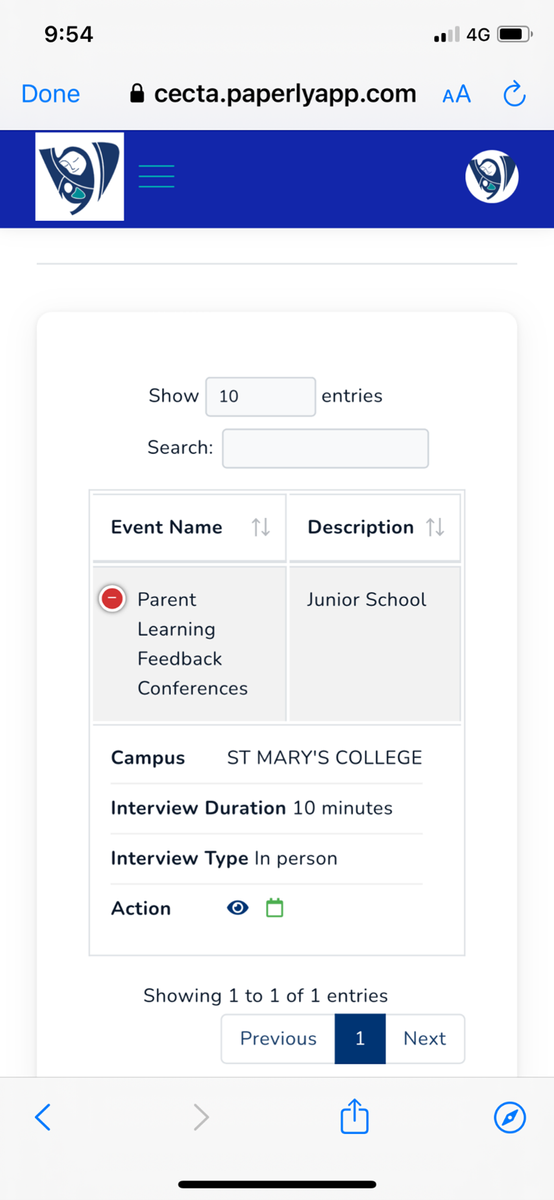Collapse the row with red minus icon
554x1200 pixels.
point(112,599)
